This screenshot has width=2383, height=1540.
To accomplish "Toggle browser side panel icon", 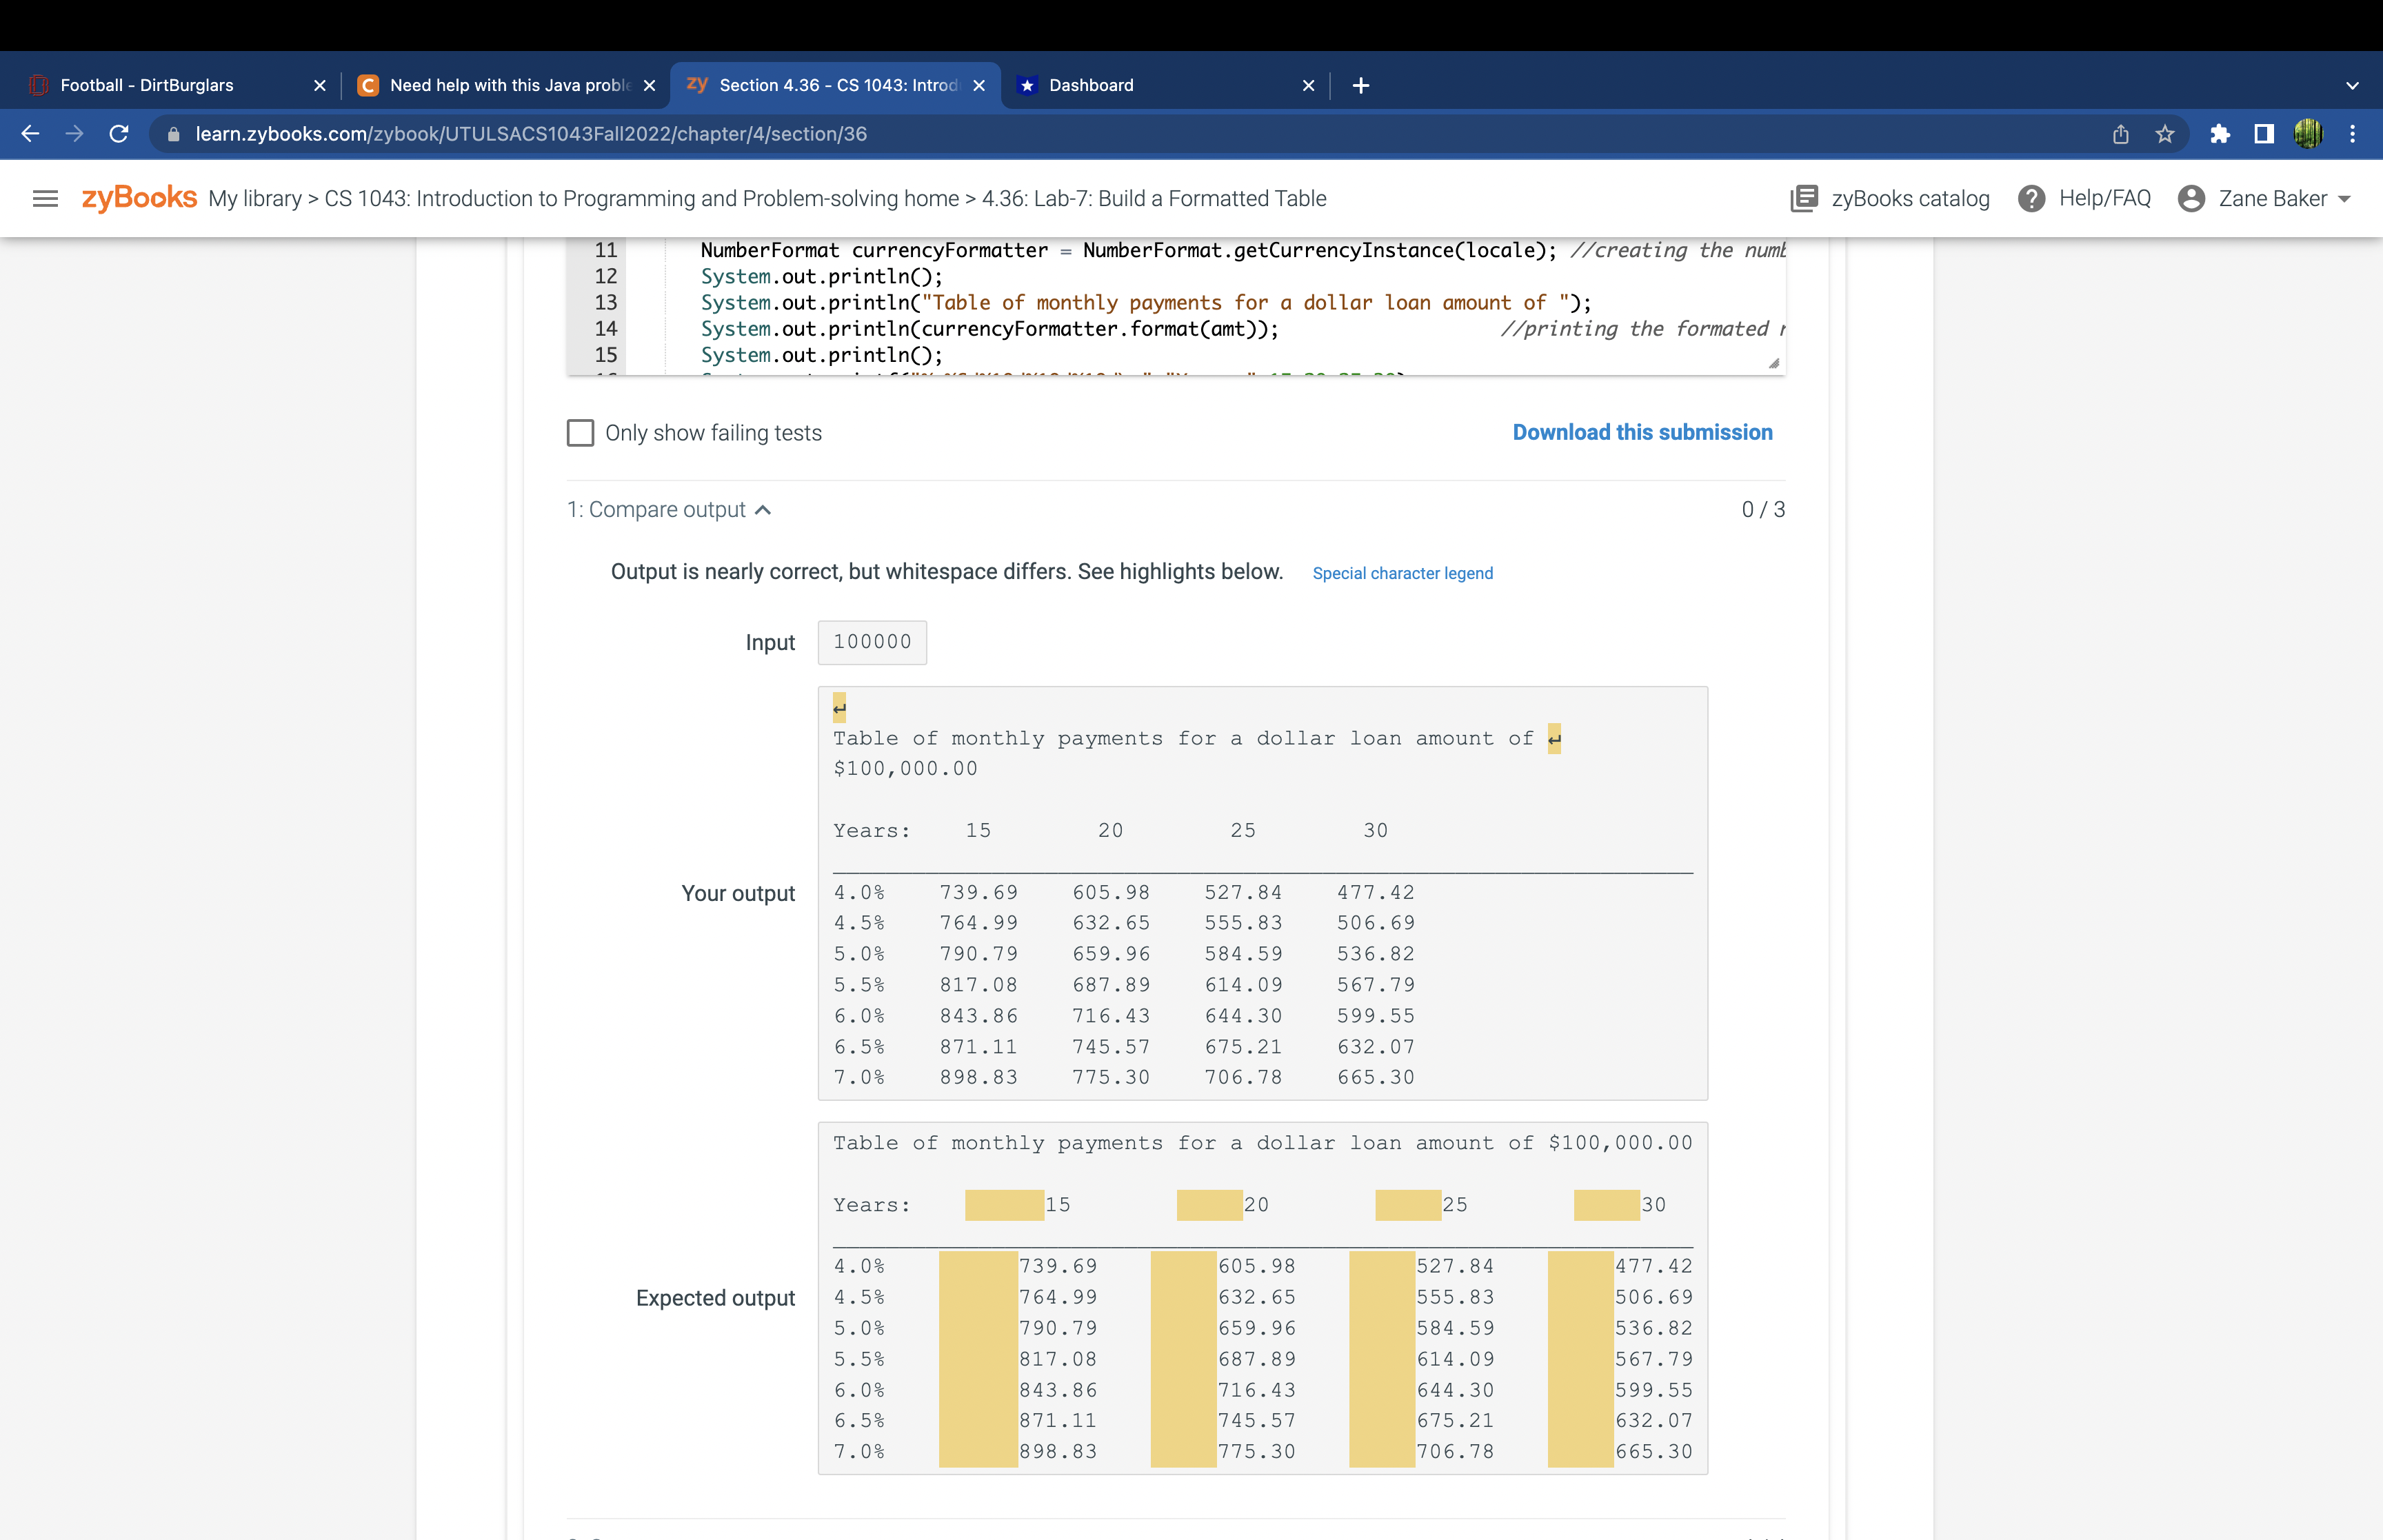I will [2264, 134].
